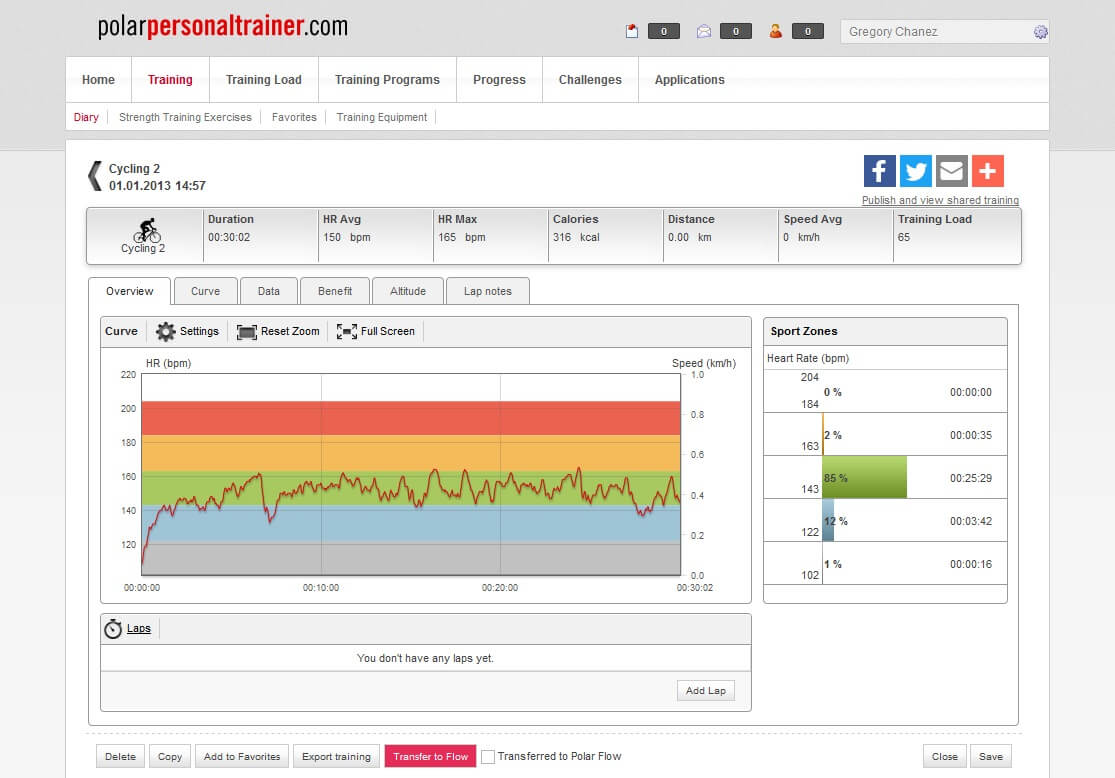Click the zone time 00:25:29

971,479
